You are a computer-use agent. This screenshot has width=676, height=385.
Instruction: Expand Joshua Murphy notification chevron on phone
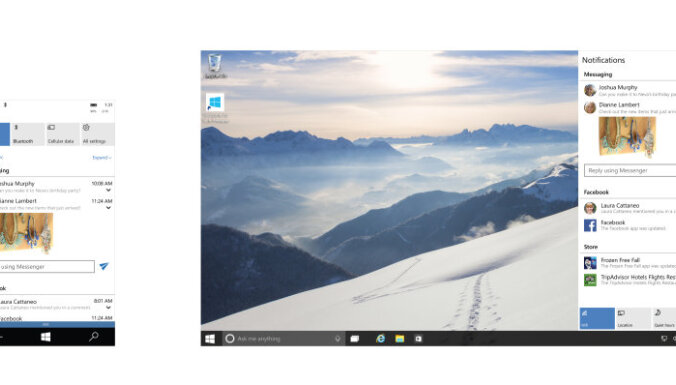108,190
